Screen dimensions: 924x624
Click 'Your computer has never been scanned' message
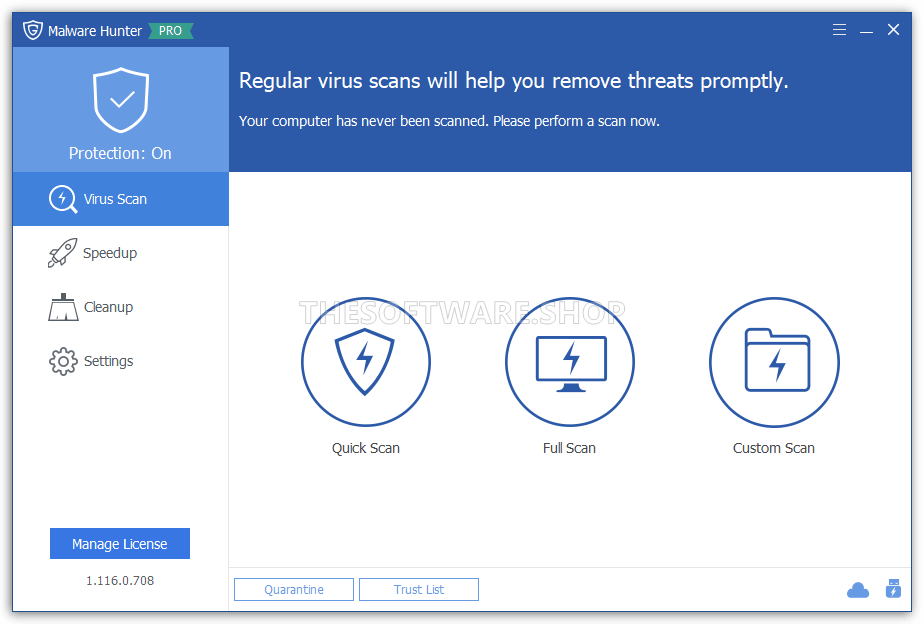[x=449, y=121]
